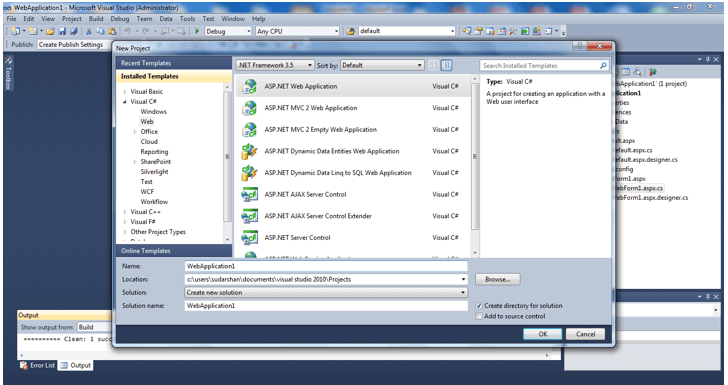Switch to the Error List tab
Viewport: 728px width, 385px height.
click(x=38, y=365)
